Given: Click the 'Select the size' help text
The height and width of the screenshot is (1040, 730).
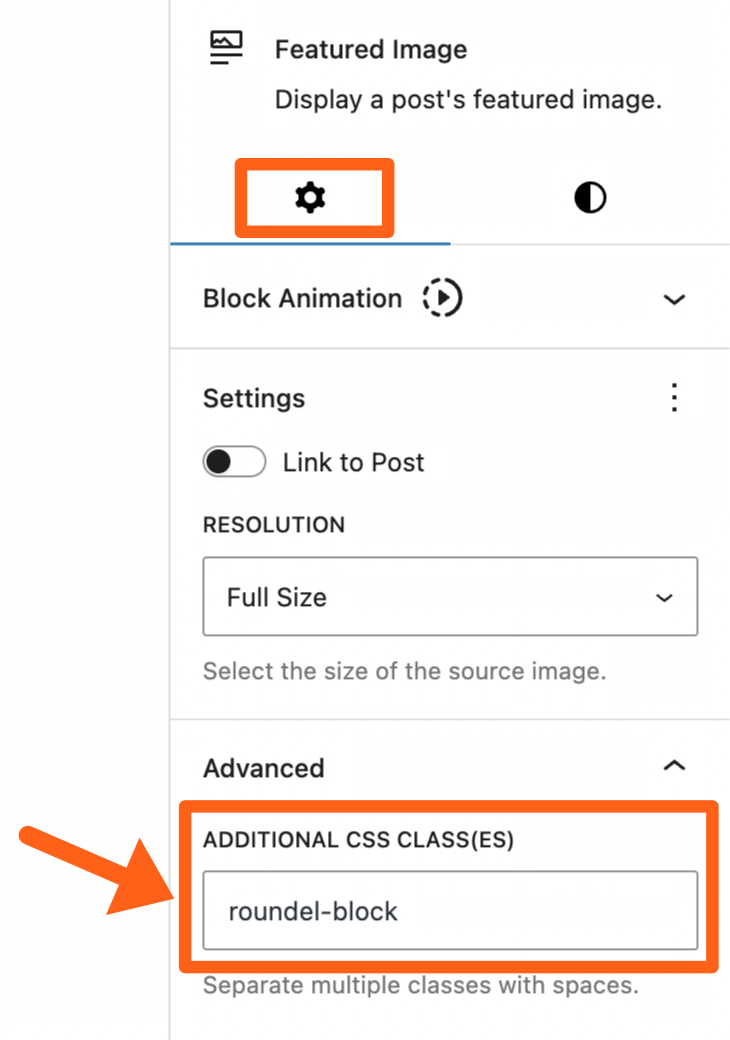Looking at the screenshot, I should tap(404, 670).
